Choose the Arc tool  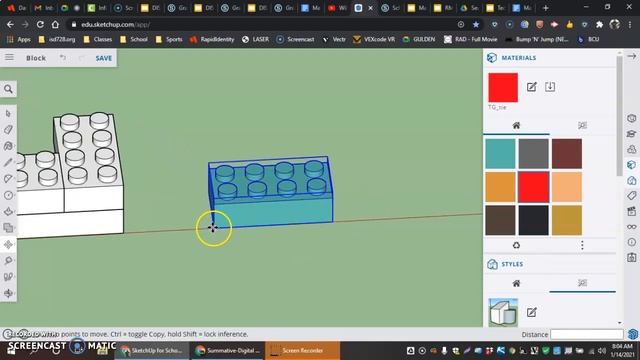pyautogui.click(x=8, y=179)
